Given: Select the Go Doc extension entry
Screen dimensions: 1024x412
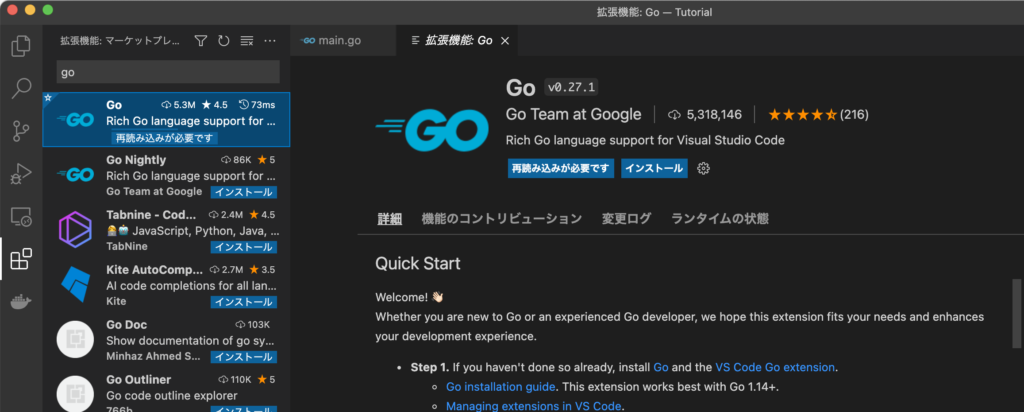Looking at the screenshot, I should 167,339.
